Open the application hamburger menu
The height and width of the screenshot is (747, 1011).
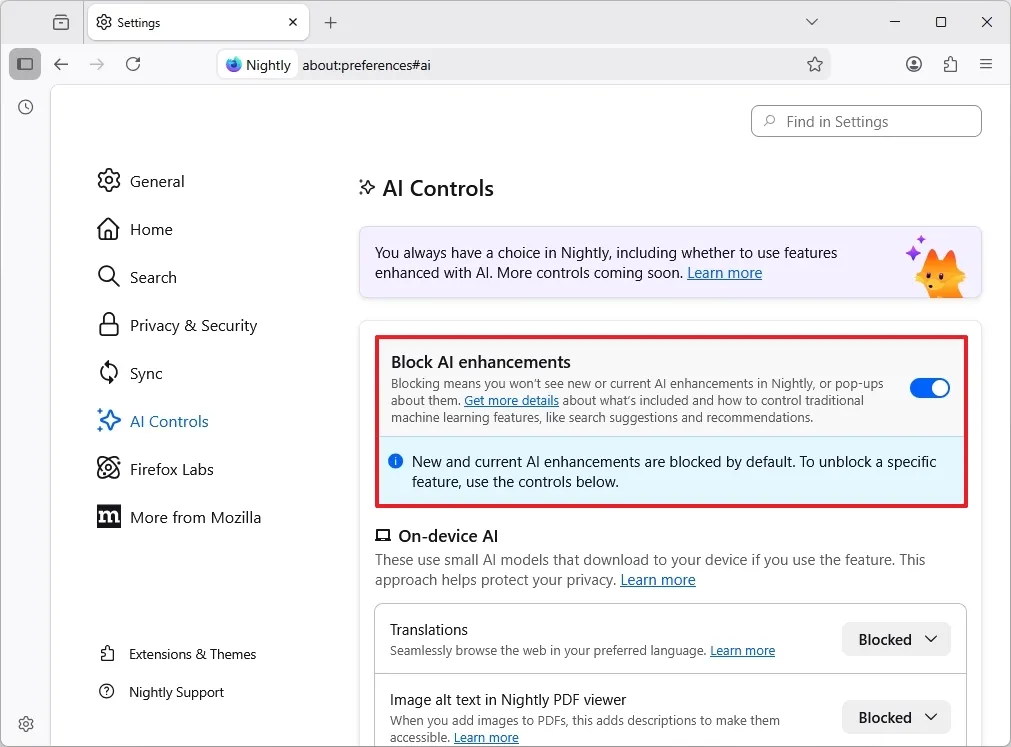pyautogui.click(x=986, y=64)
